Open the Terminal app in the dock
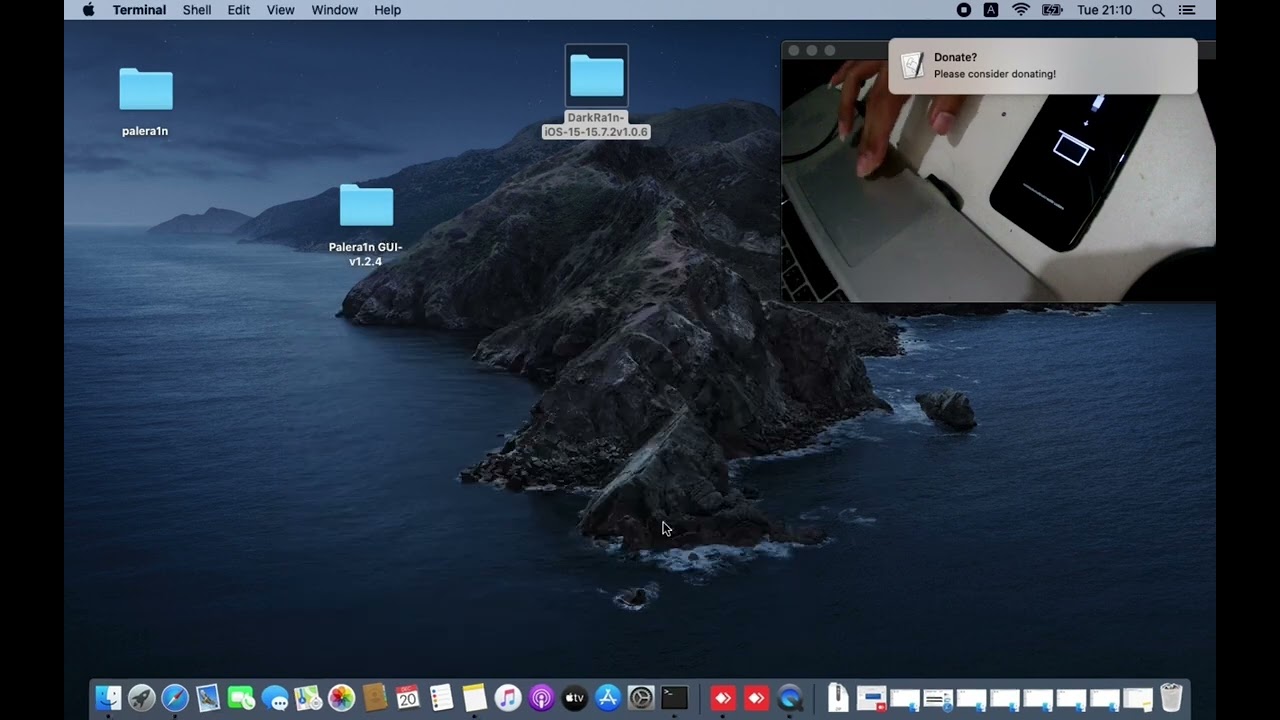1280x720 pixels. coord(675,697)
